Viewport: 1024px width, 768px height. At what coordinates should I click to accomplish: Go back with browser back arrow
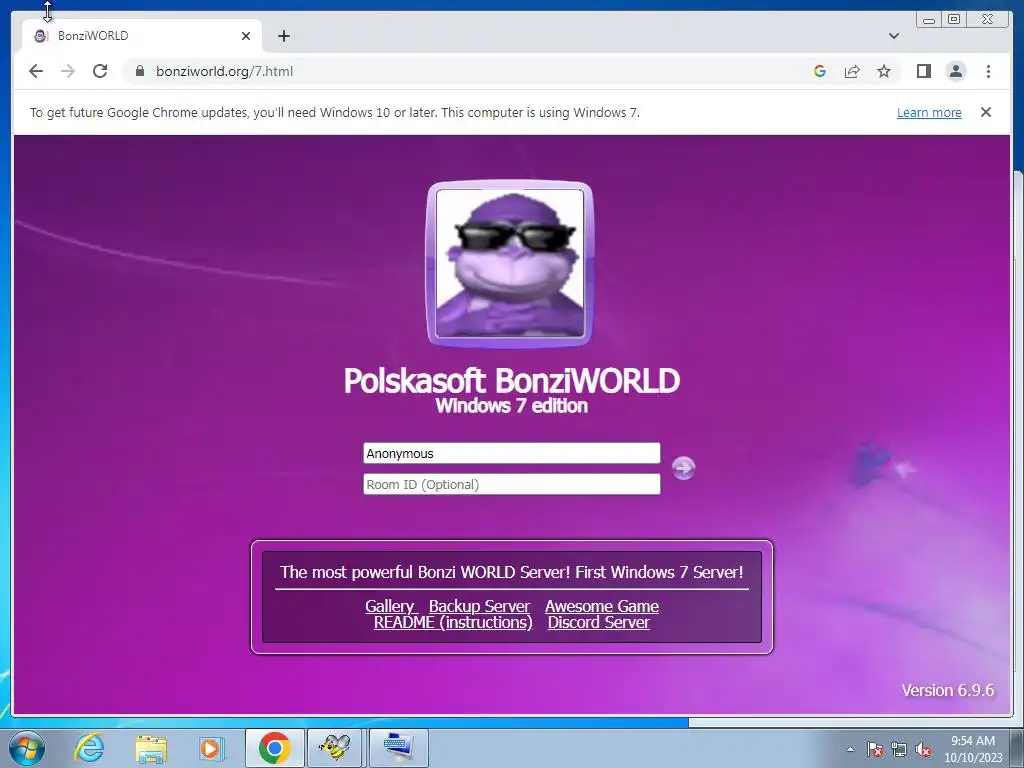(x=36, y=71)
